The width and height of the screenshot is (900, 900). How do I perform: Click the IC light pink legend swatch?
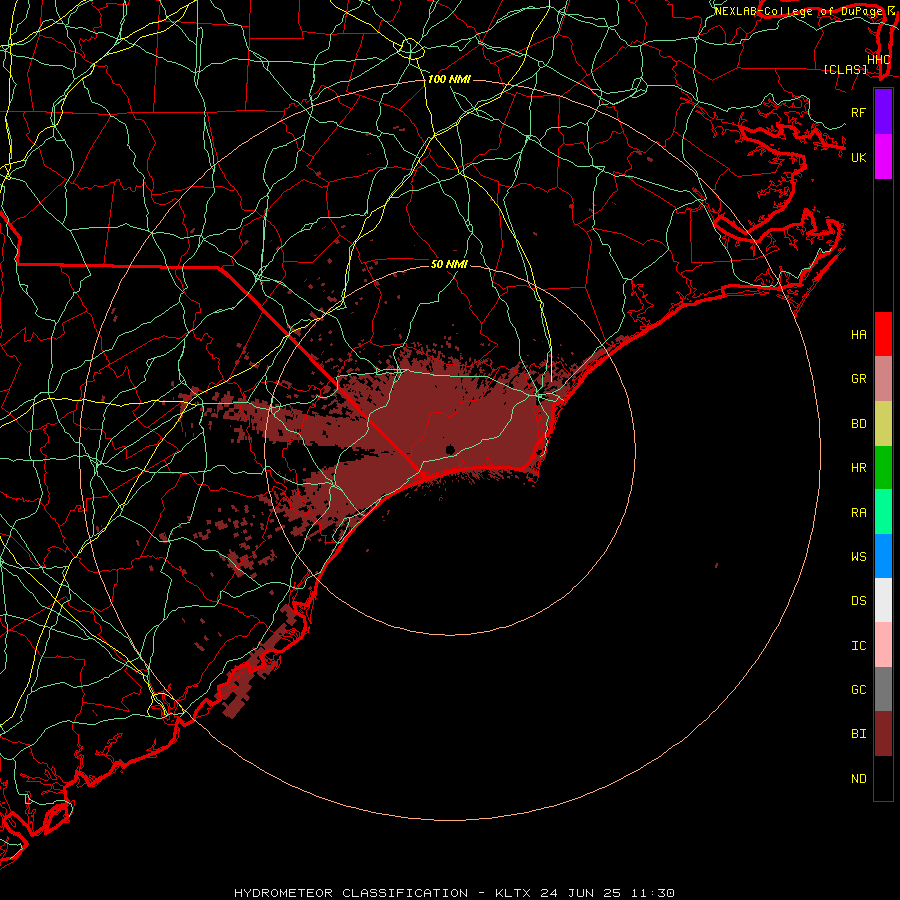click(883, 645)
